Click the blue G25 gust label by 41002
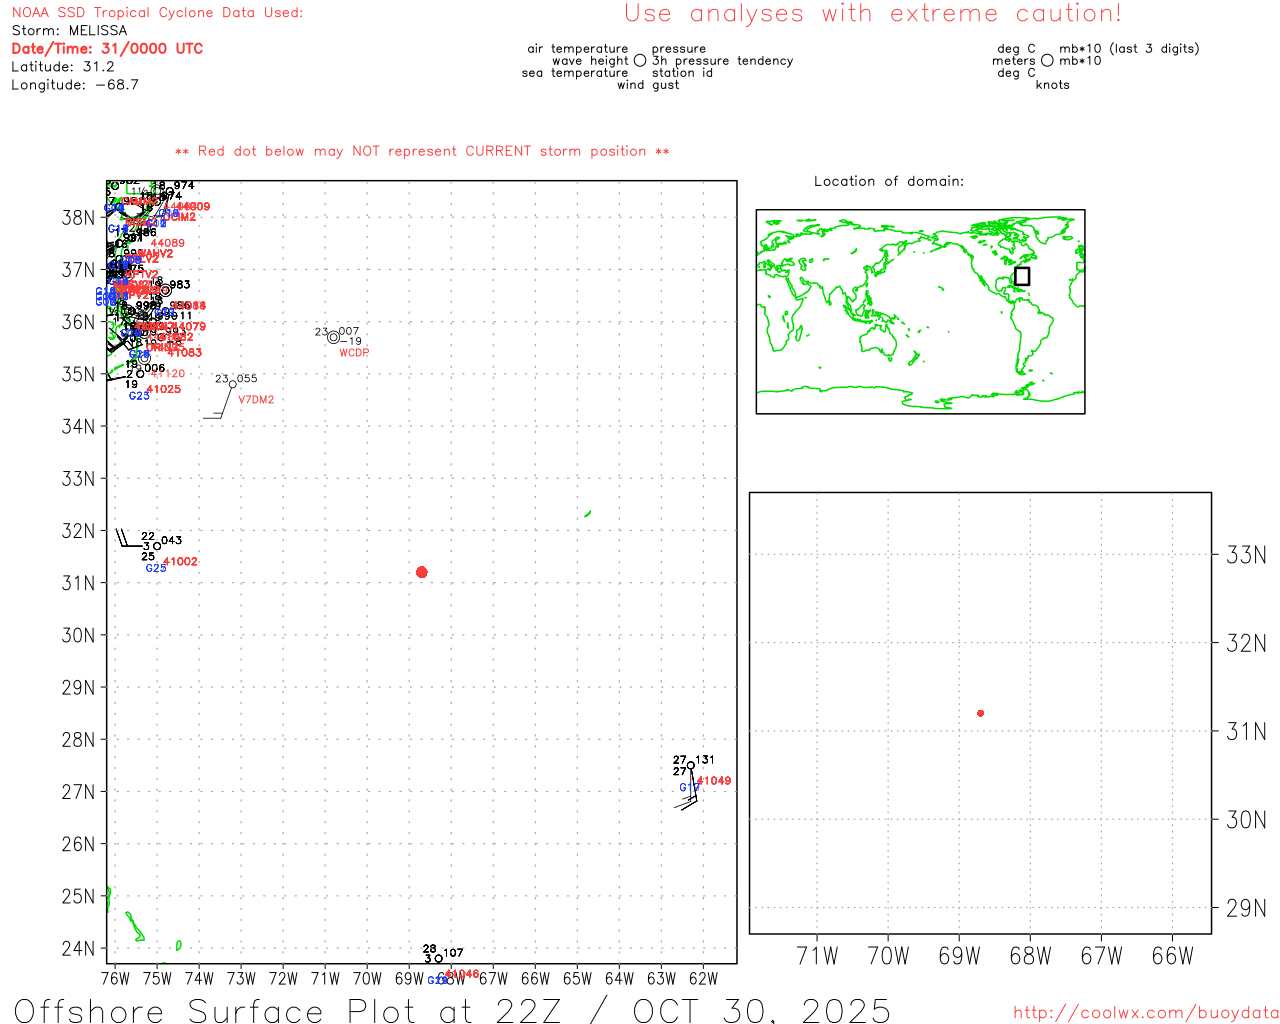Screen dimensions: 1280x1024 coord(155,568)
